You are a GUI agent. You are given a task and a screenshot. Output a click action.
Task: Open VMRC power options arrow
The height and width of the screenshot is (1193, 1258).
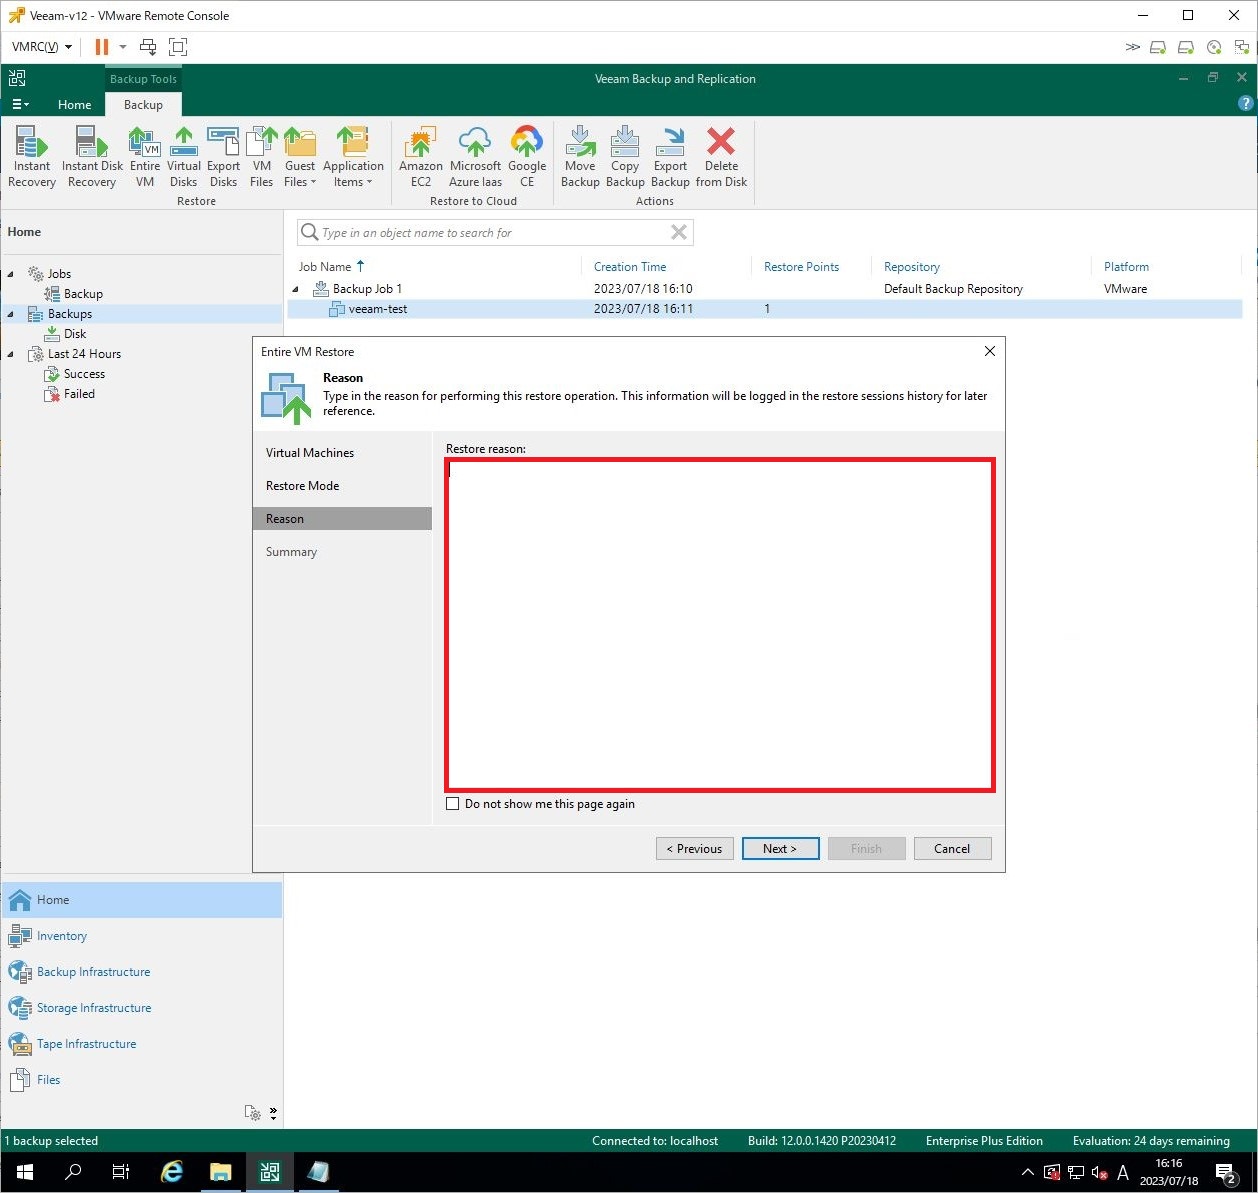coord(123,47)
